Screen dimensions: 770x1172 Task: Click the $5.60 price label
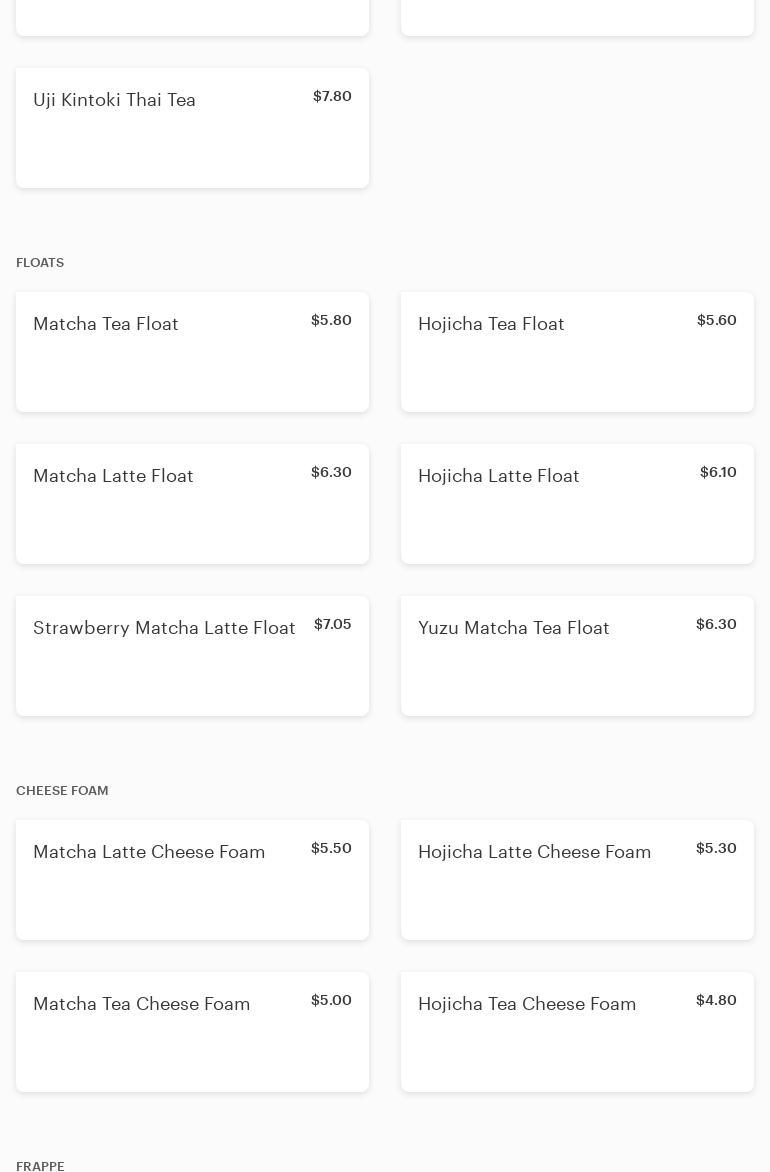coord(716,321)
